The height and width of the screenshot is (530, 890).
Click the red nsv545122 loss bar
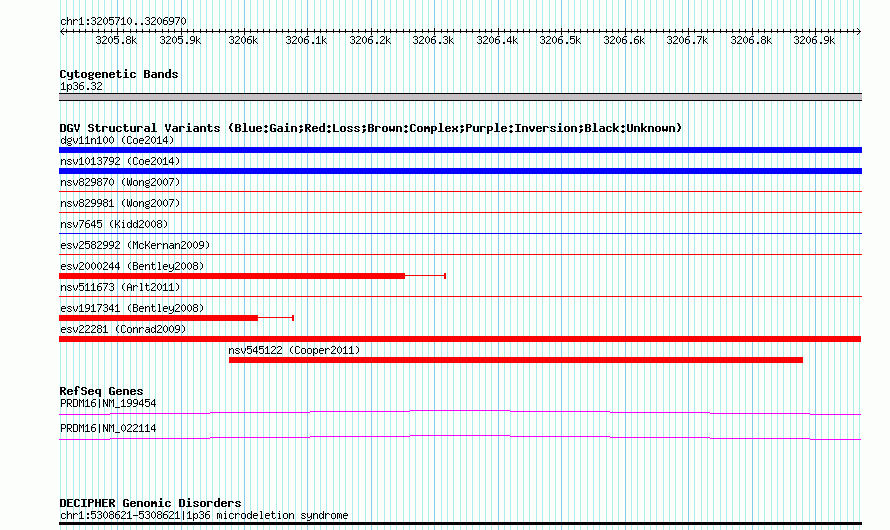point(516,360)
